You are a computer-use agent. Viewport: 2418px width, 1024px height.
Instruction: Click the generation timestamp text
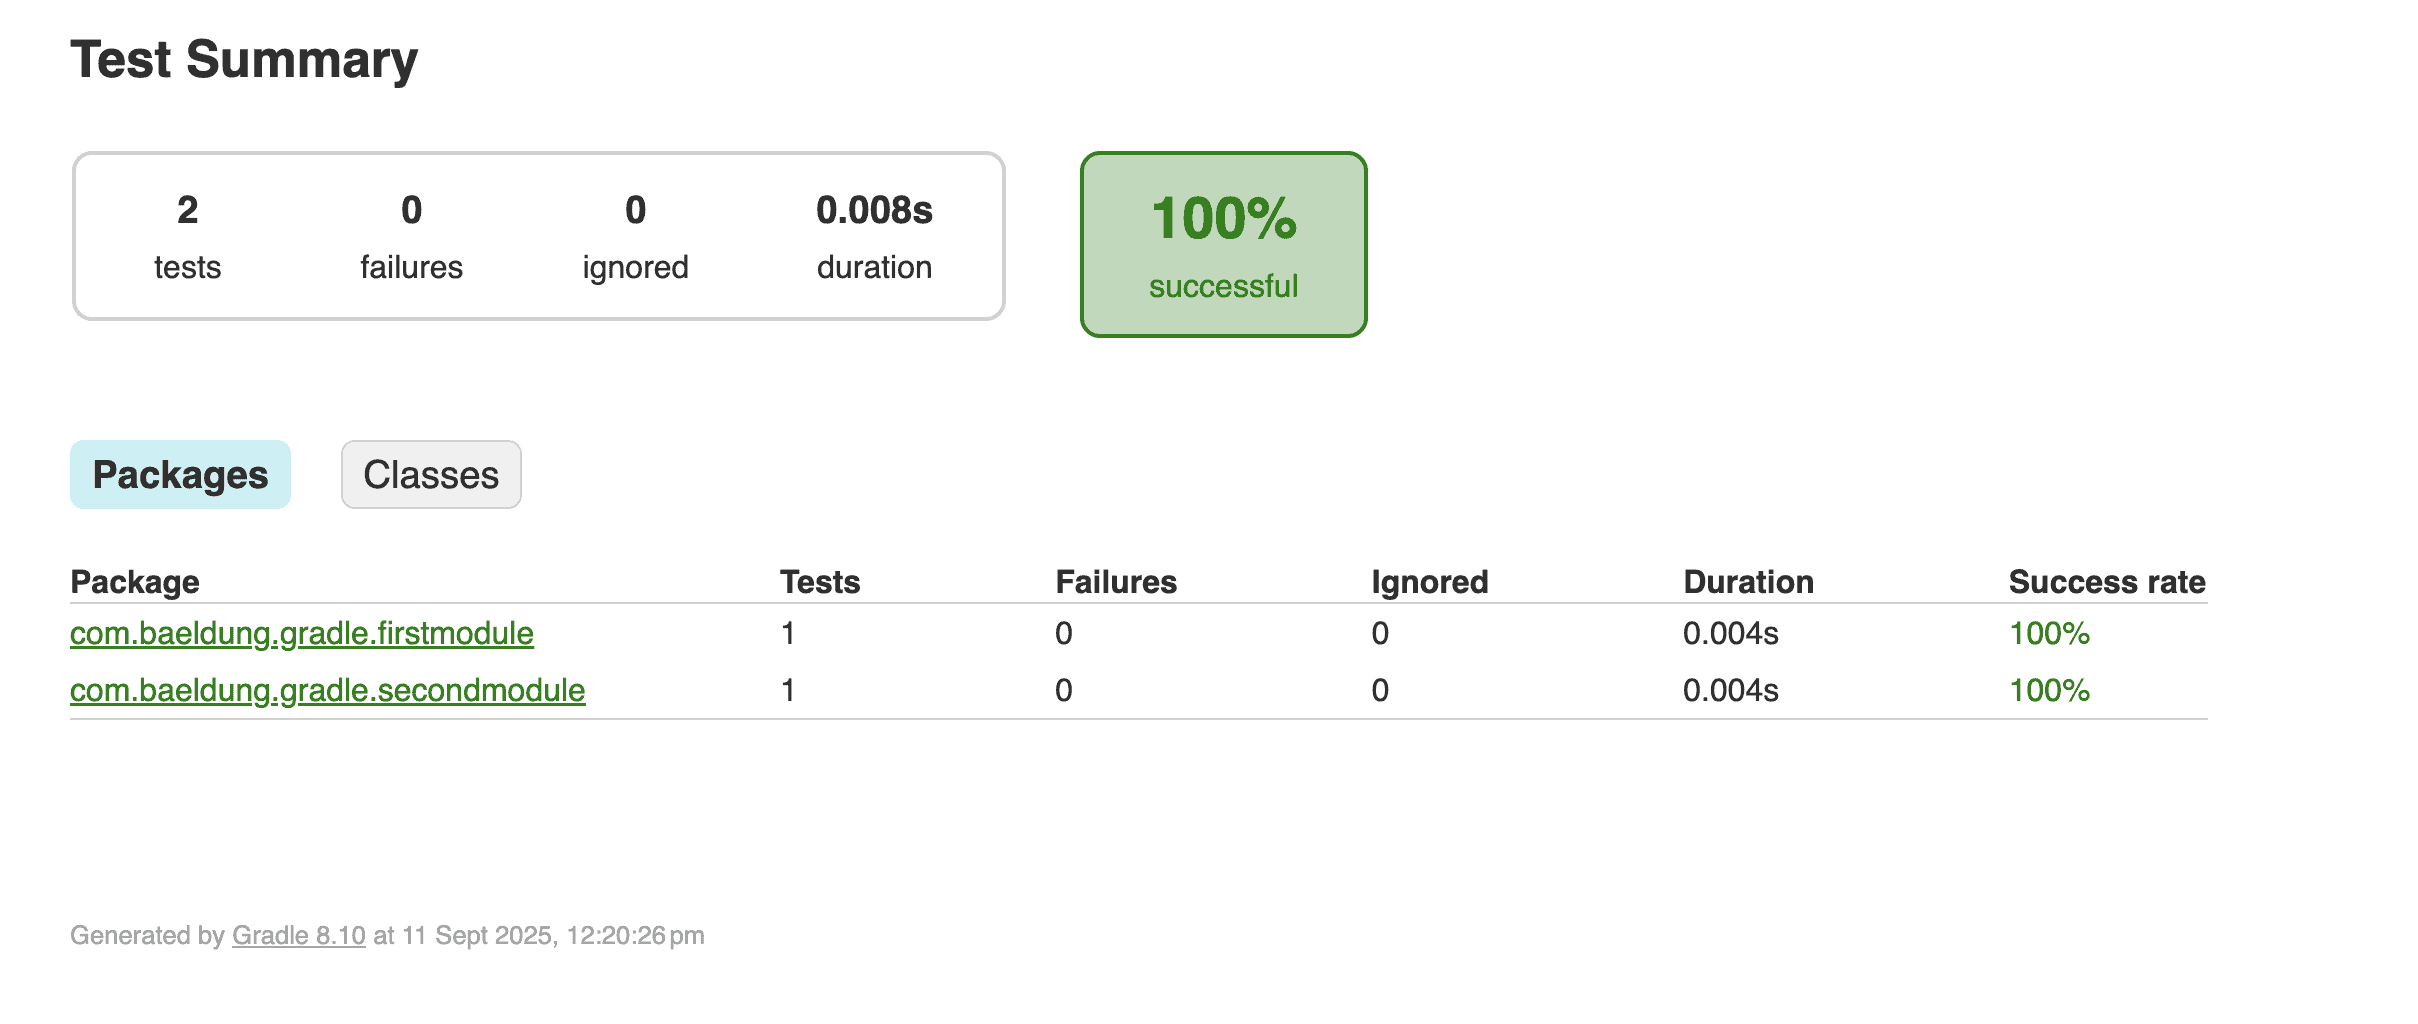(x=387, y=935)
